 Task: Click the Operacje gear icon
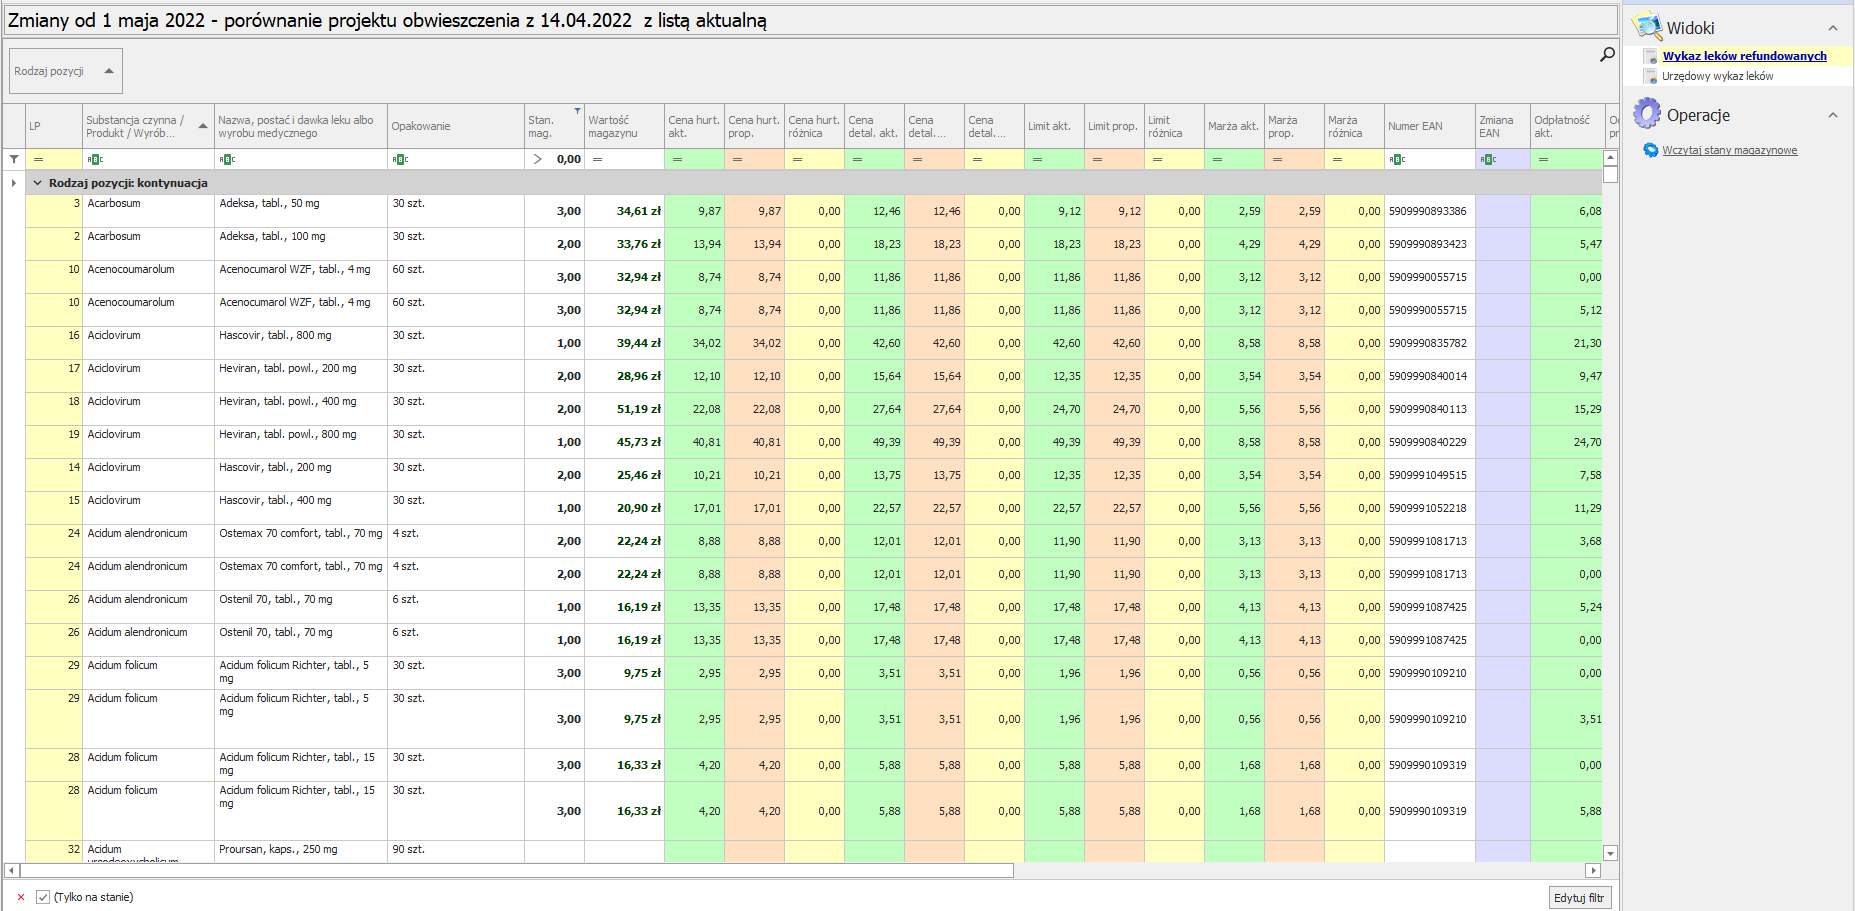tap(1646, 114)
